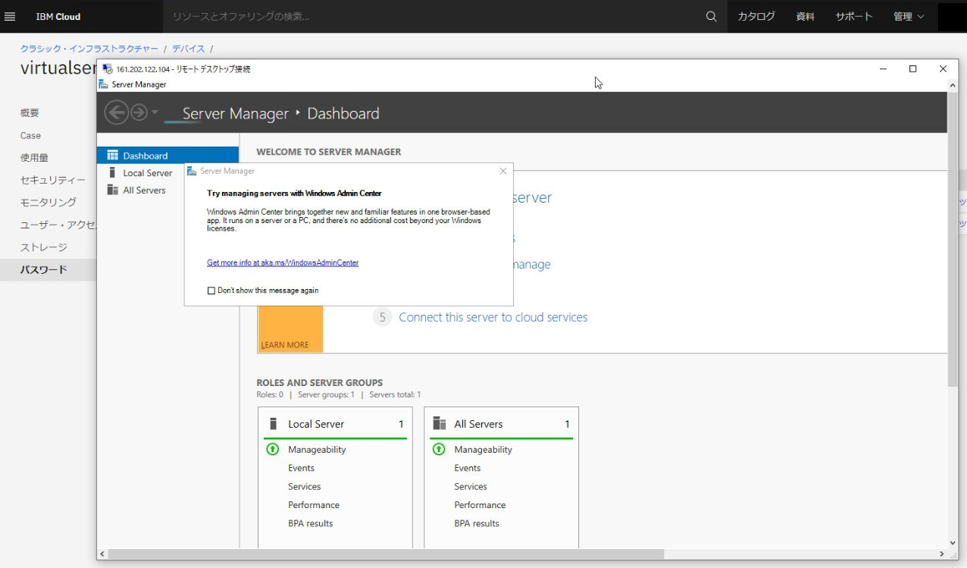Click Connect this server to cloud services
The image size is (967, 568).
point(492,317)
